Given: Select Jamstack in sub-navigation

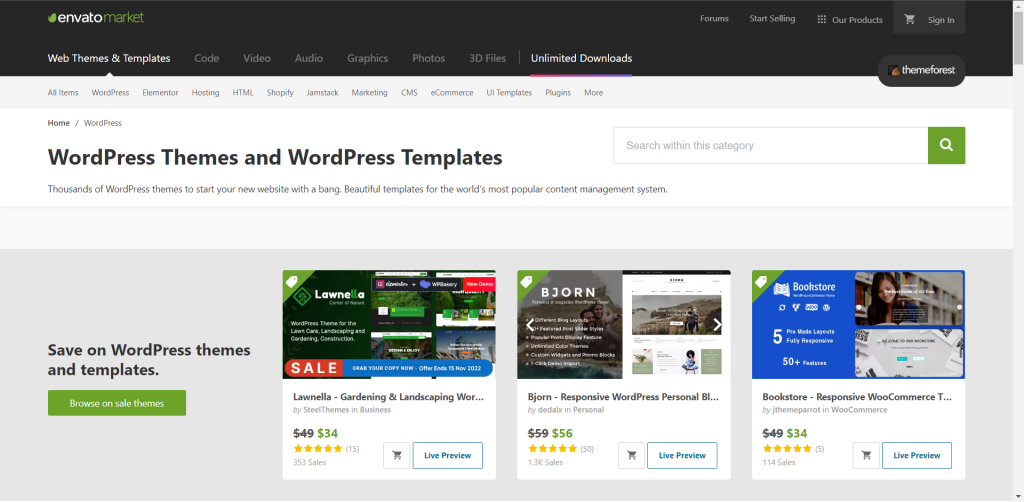Looking at the screenshot, I should coord(323,93).
